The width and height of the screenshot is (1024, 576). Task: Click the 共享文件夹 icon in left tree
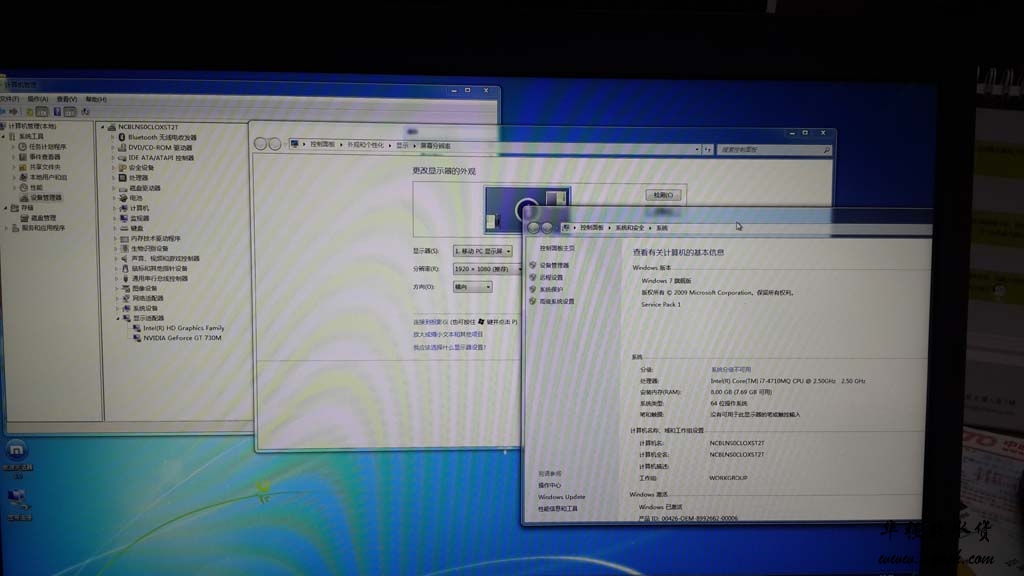(23, 167)
